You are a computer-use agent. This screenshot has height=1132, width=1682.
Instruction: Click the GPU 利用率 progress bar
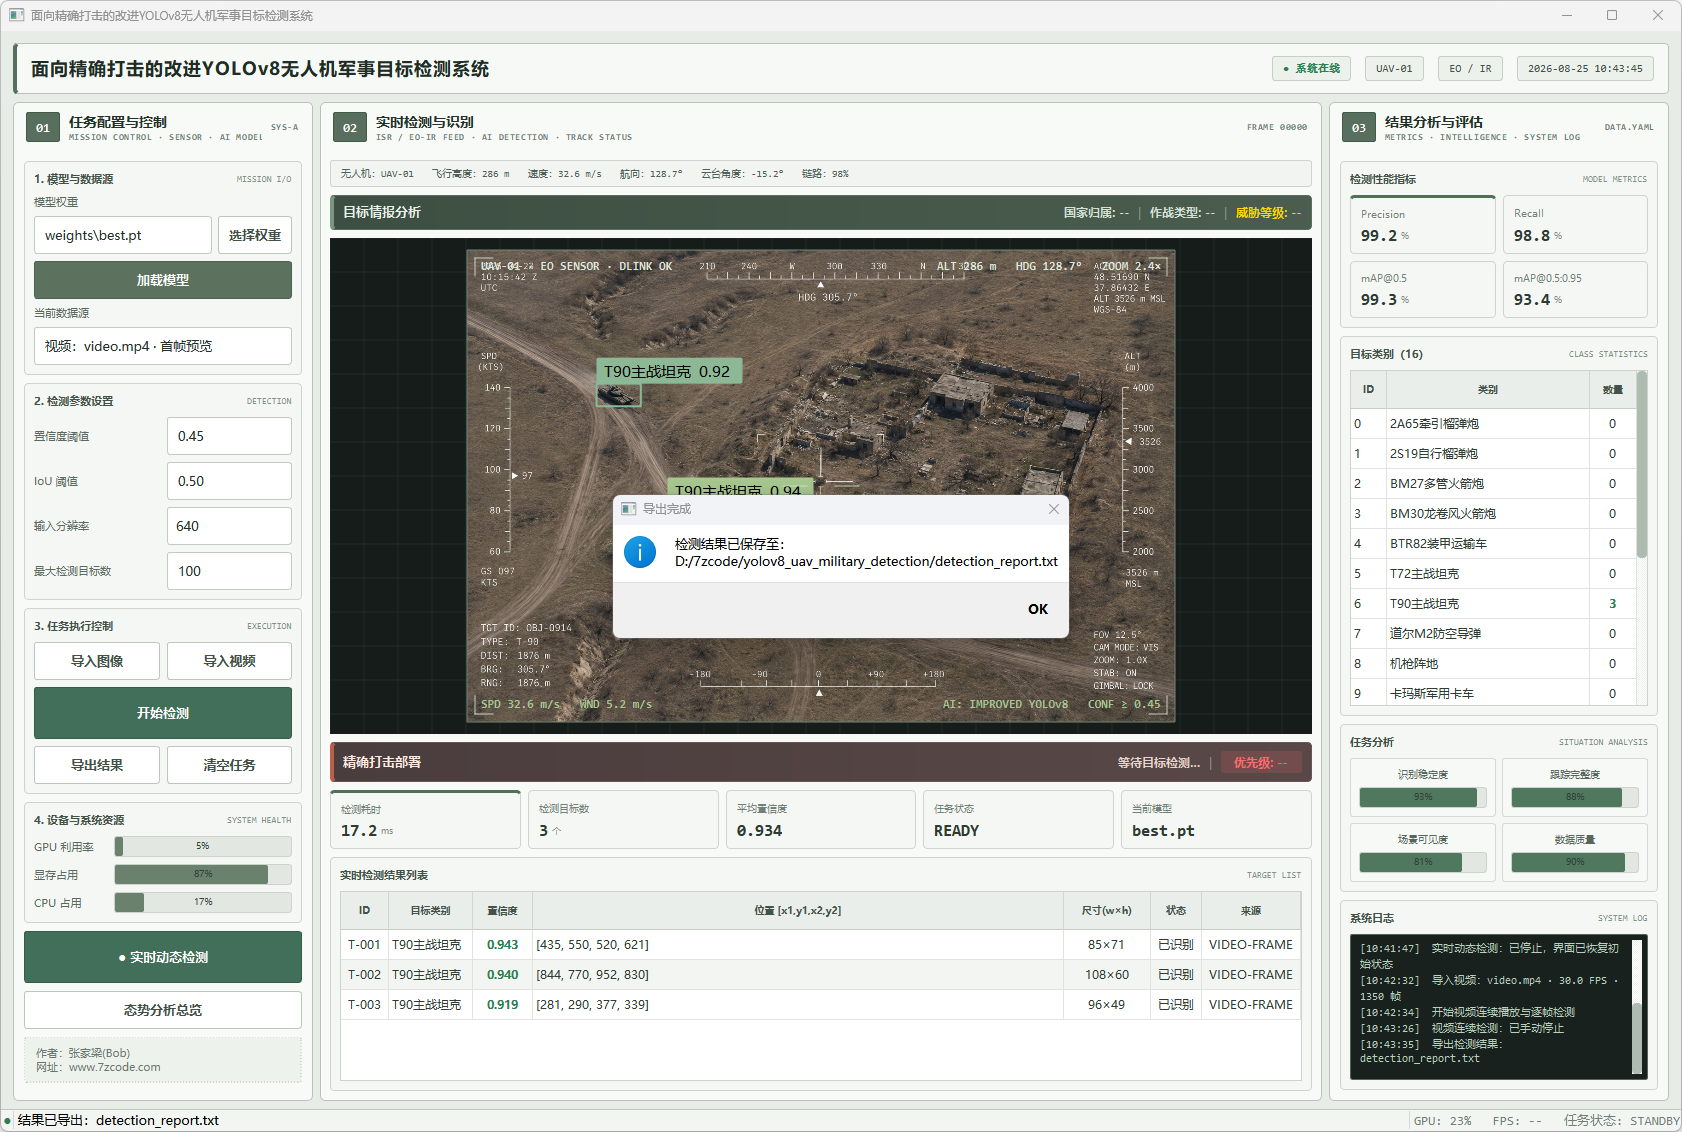tap(203, 847)
